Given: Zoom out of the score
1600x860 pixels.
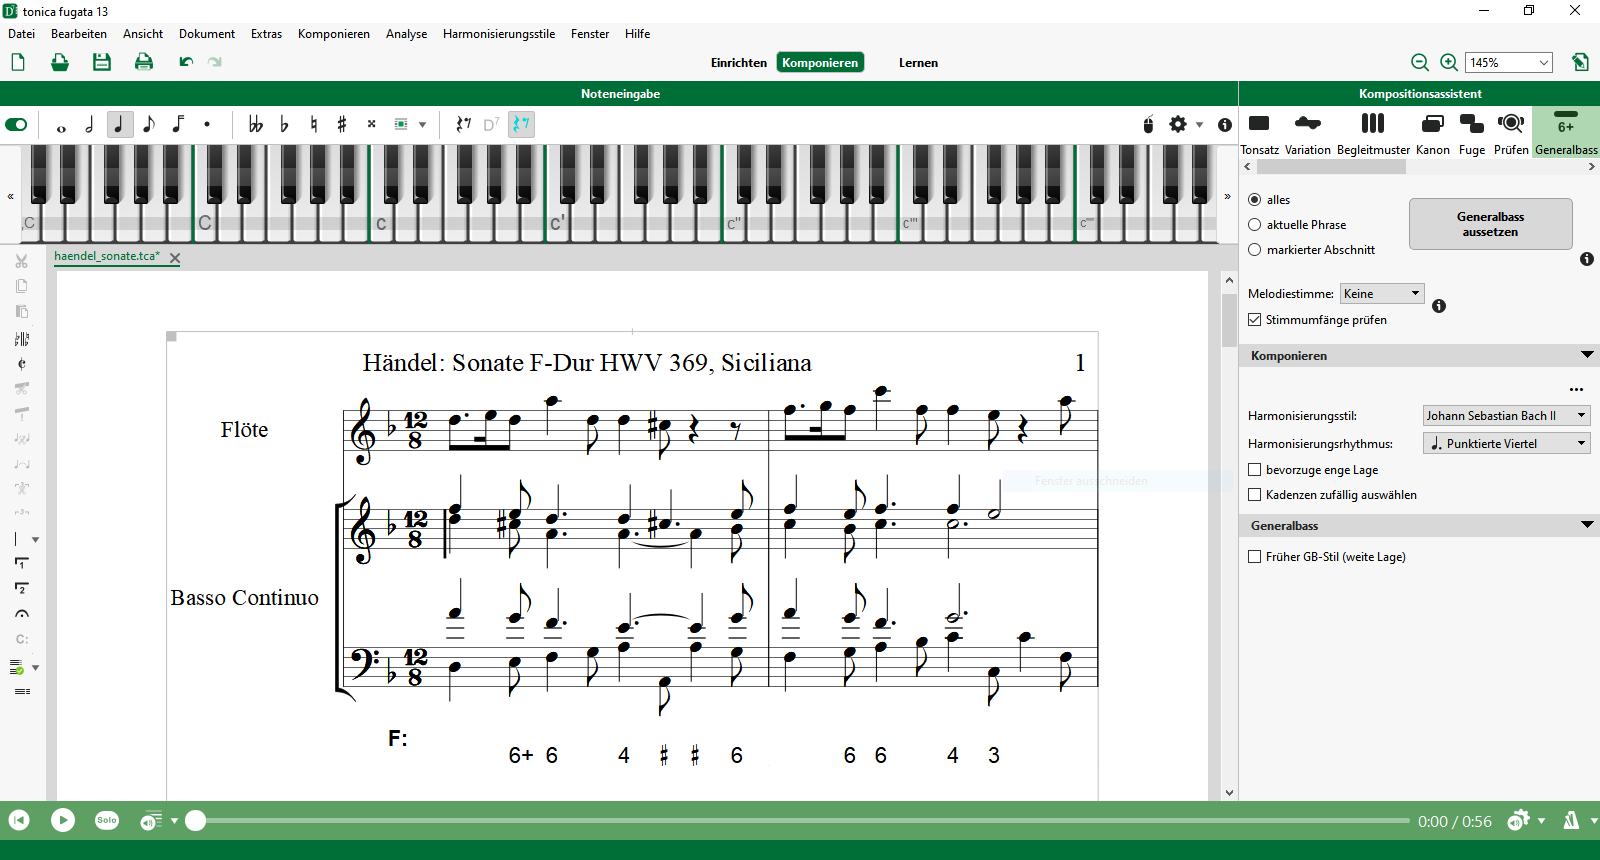Looking at the screenshot, I should pyautogui.click(x=1420, y=62).
